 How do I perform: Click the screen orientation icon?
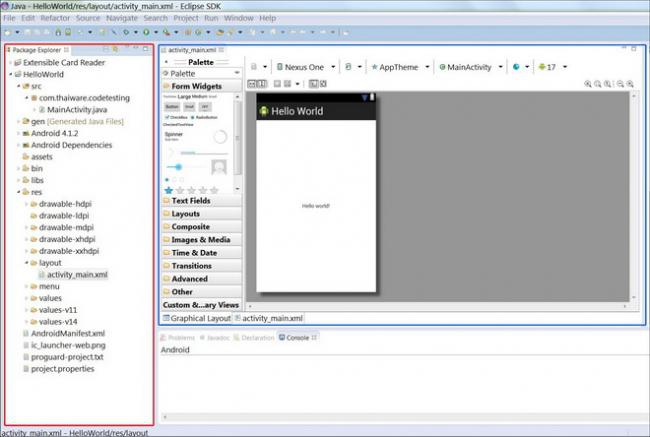click(349, 67)
